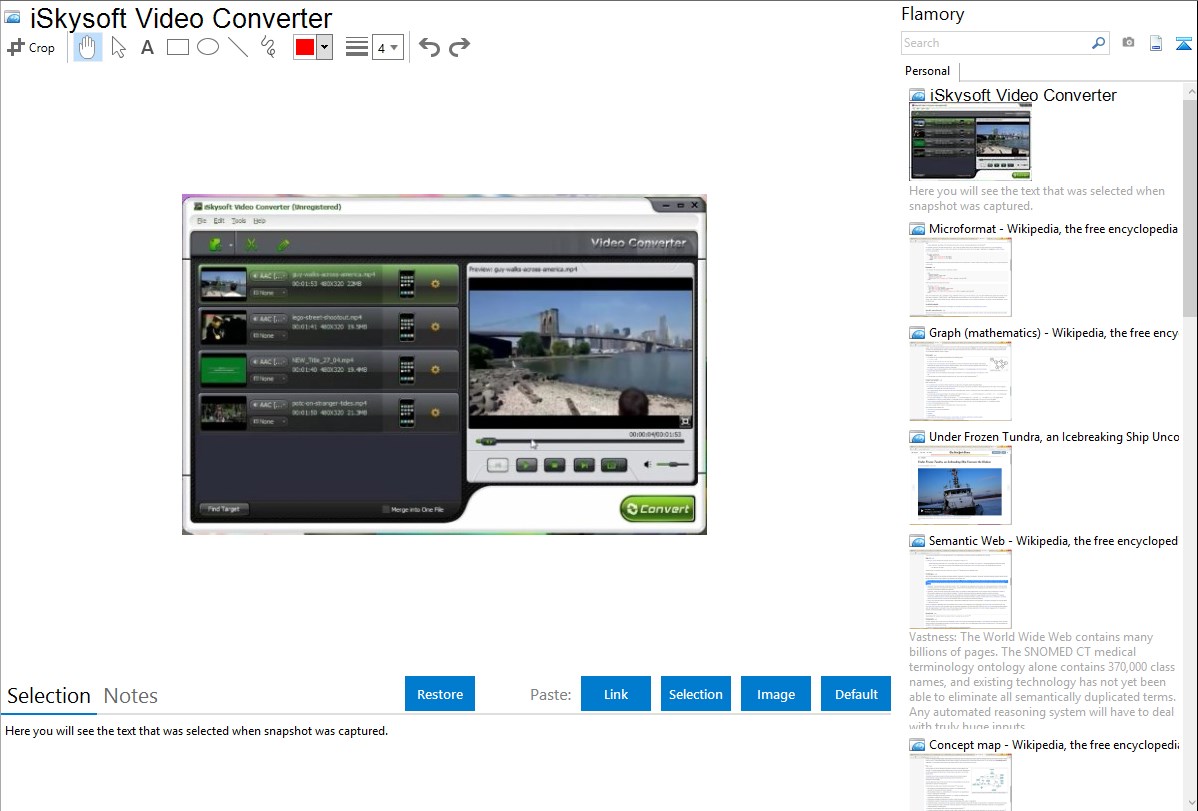Open the line width dropdown showing 4

tap(387, 47)
